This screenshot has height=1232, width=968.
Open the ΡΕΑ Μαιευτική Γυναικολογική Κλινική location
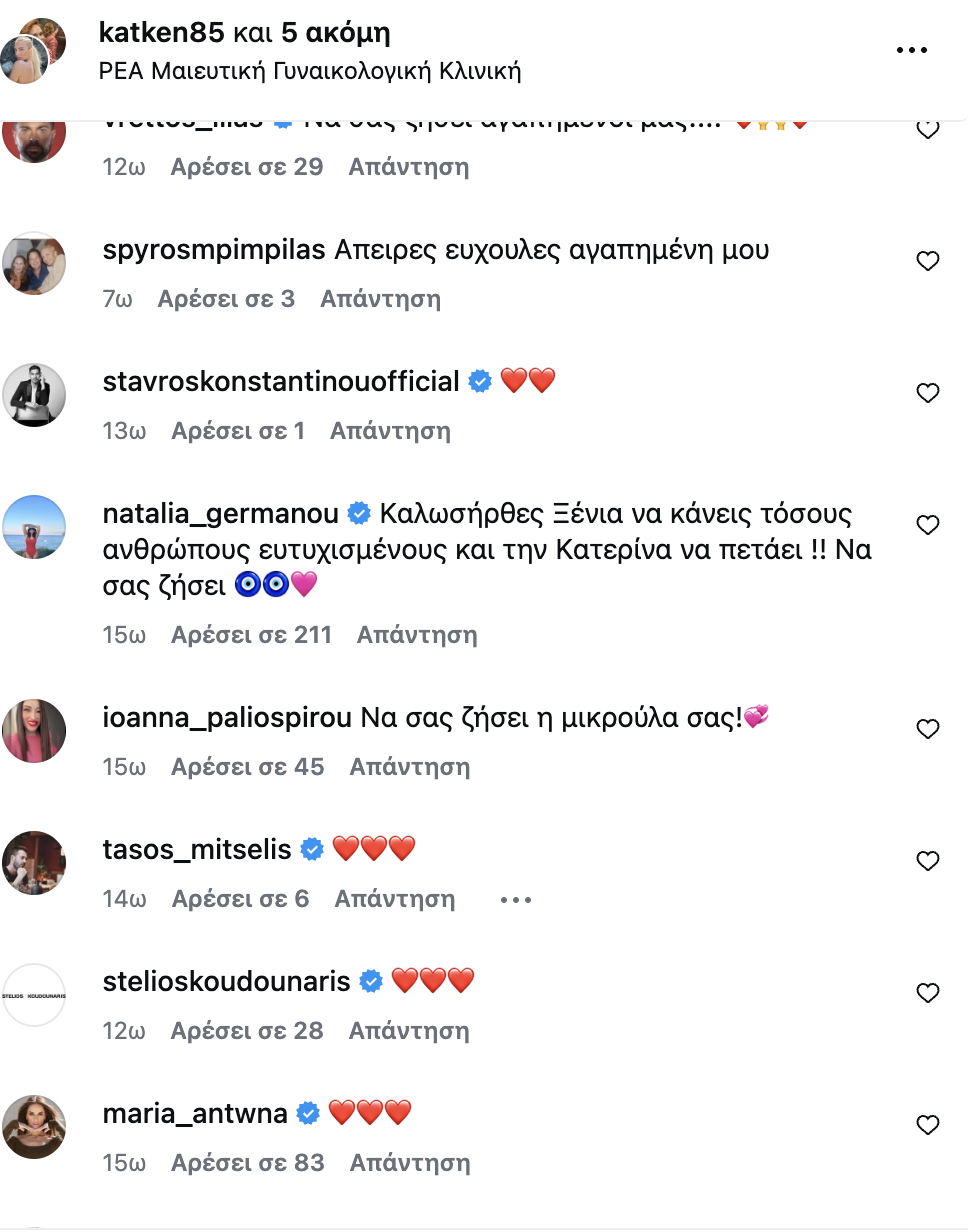(310, 71)
